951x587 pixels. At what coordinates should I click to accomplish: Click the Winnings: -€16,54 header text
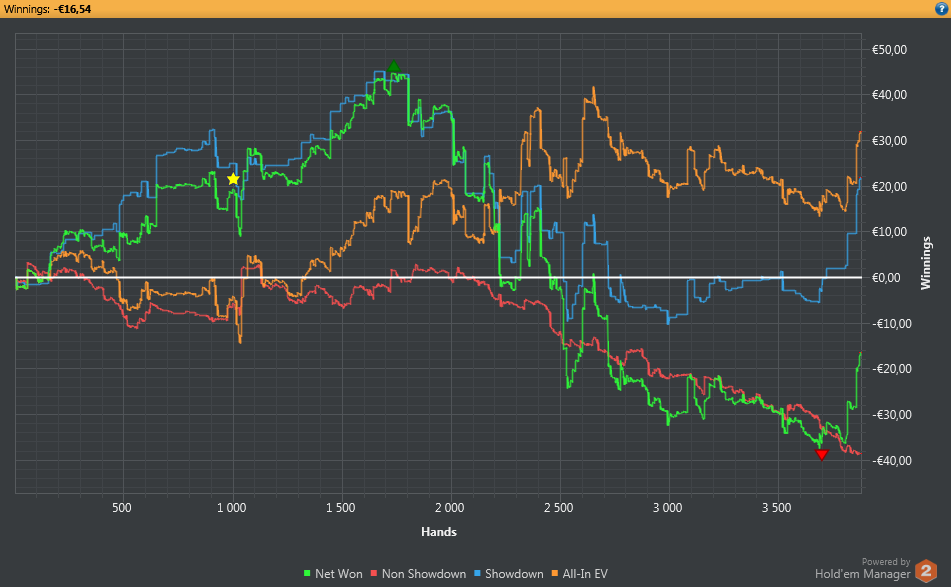pyautogui.click(x=47, y=9)
